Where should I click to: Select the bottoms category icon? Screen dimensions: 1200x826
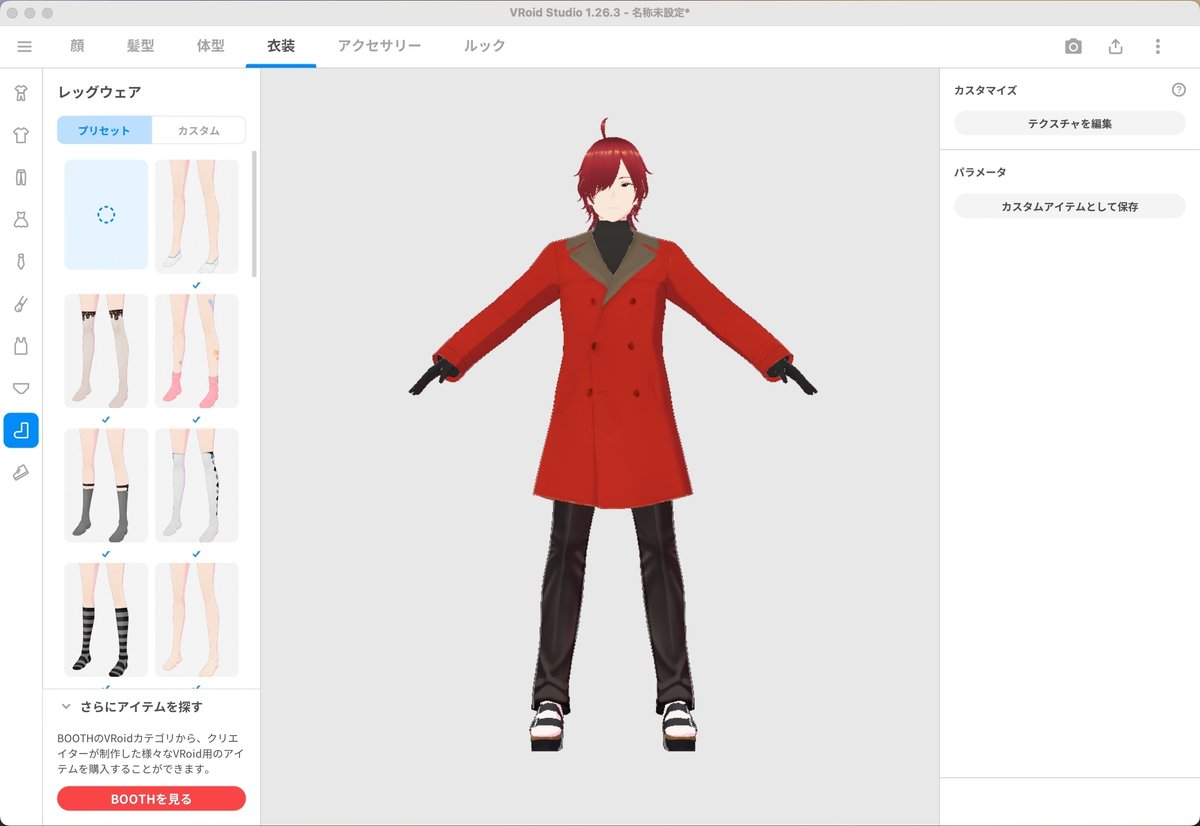point(21,176)
